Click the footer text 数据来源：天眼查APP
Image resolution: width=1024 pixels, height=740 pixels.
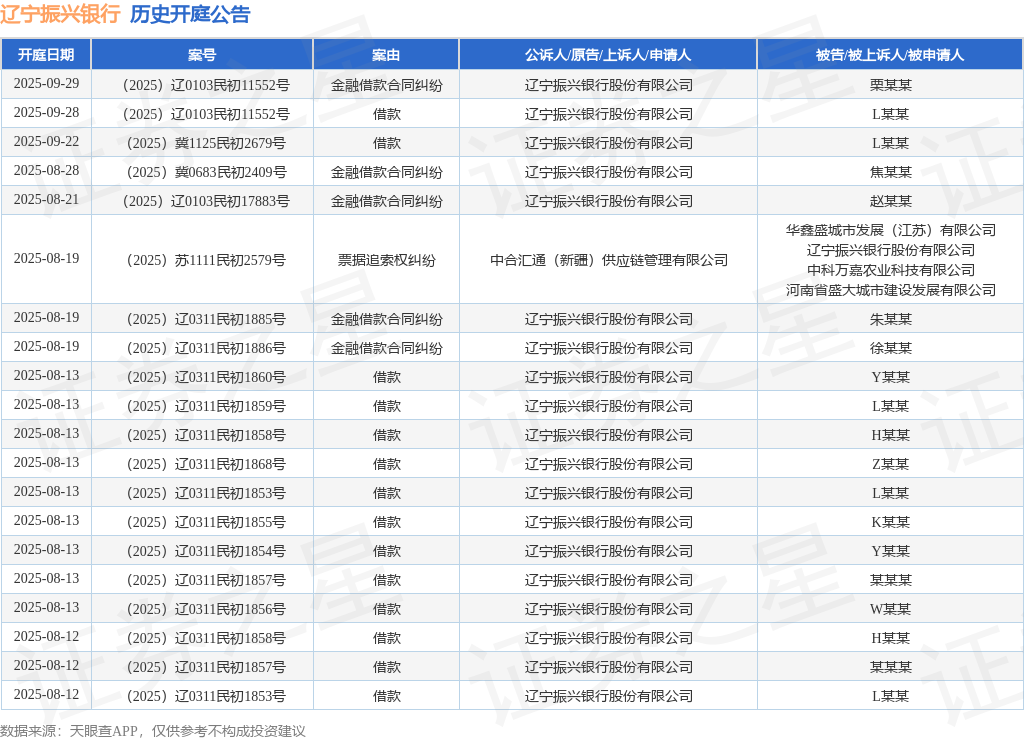69,731
